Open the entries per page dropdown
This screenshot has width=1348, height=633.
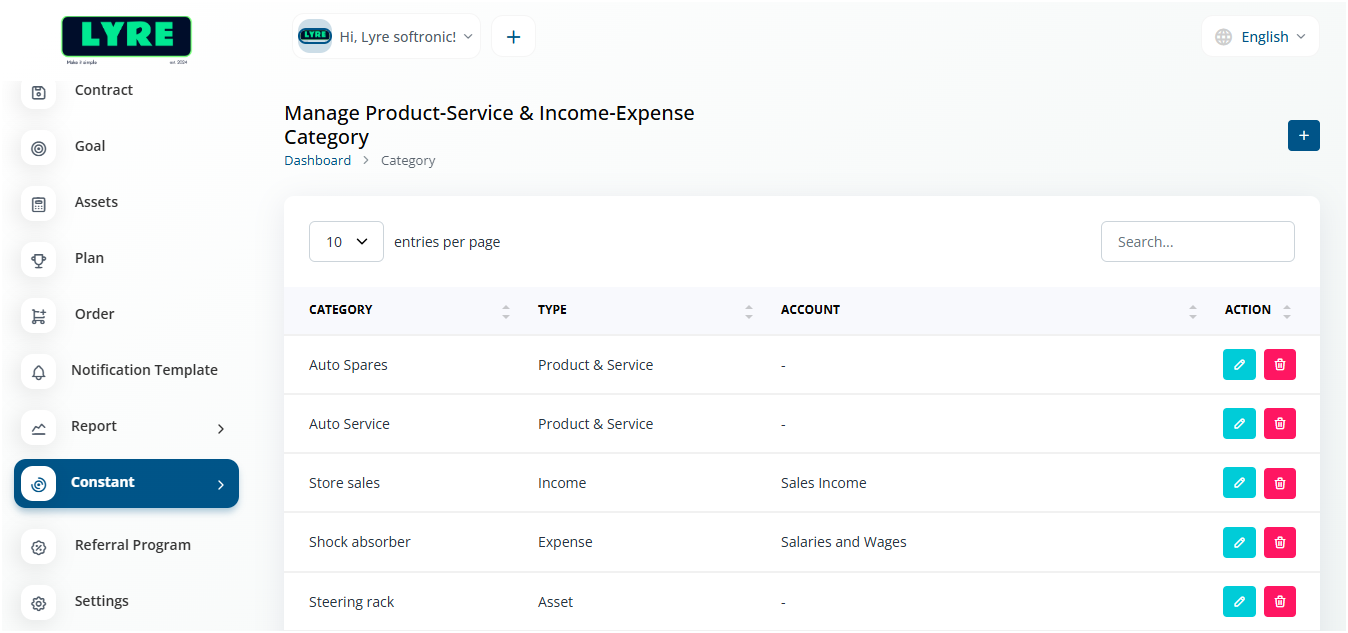[346, 242]
